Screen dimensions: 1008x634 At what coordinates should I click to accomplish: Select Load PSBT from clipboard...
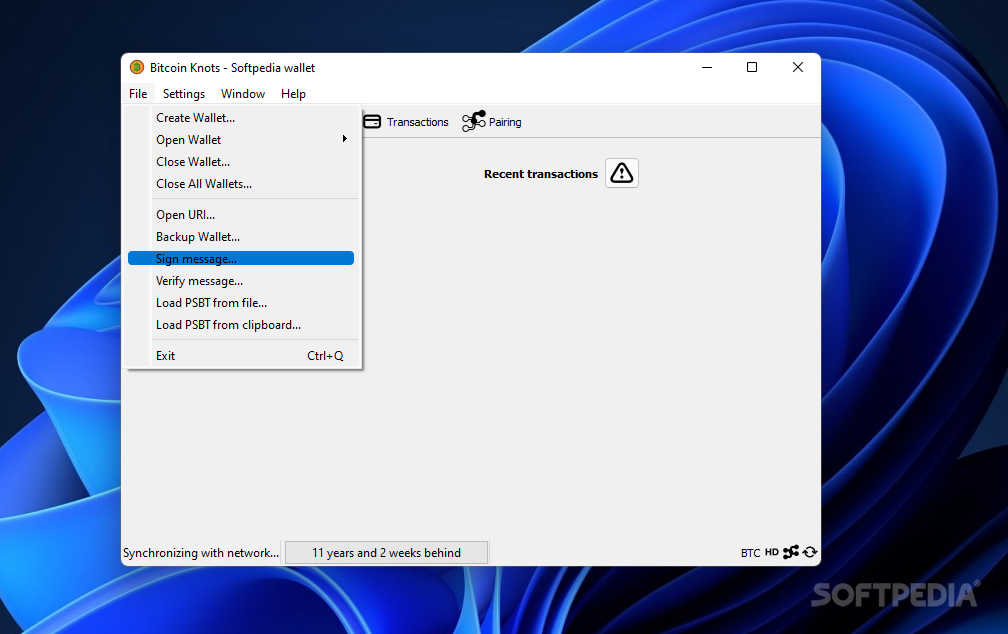(x=241, y=325)
